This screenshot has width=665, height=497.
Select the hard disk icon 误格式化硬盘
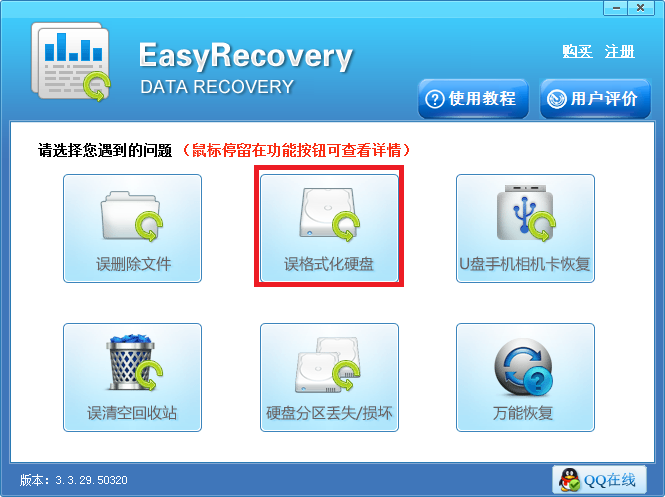tap(330, 215)
